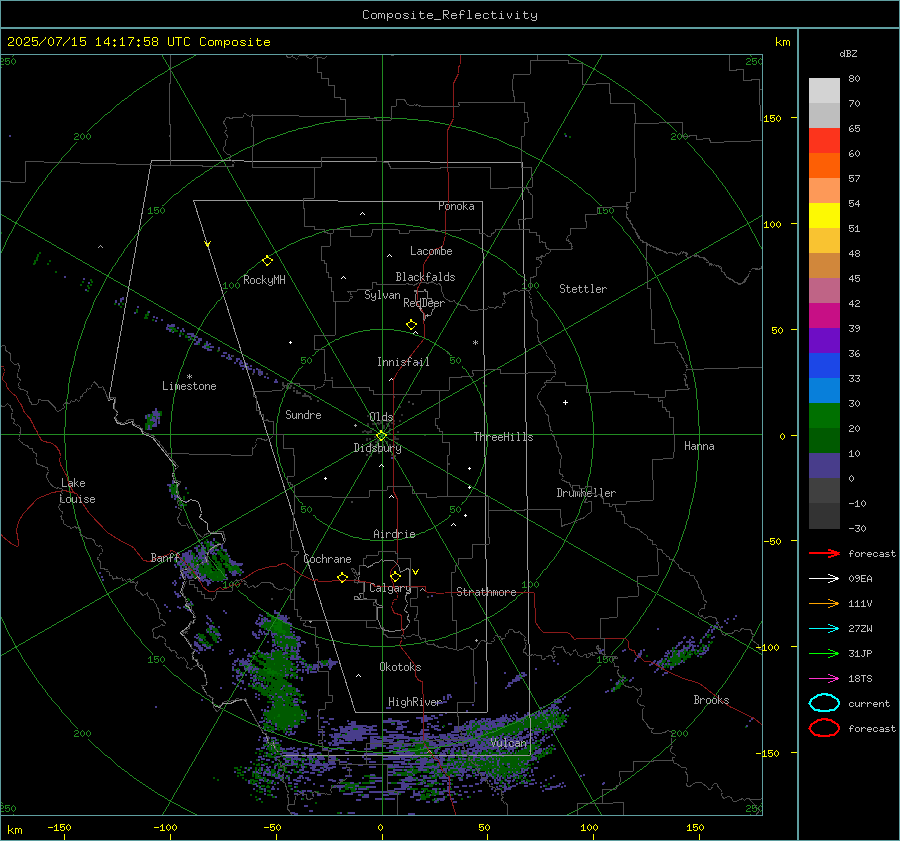This screenshot has width=900, height=841.
Task: Click the yellow 51 dBZ color swatch
Action: pos(824,216)
